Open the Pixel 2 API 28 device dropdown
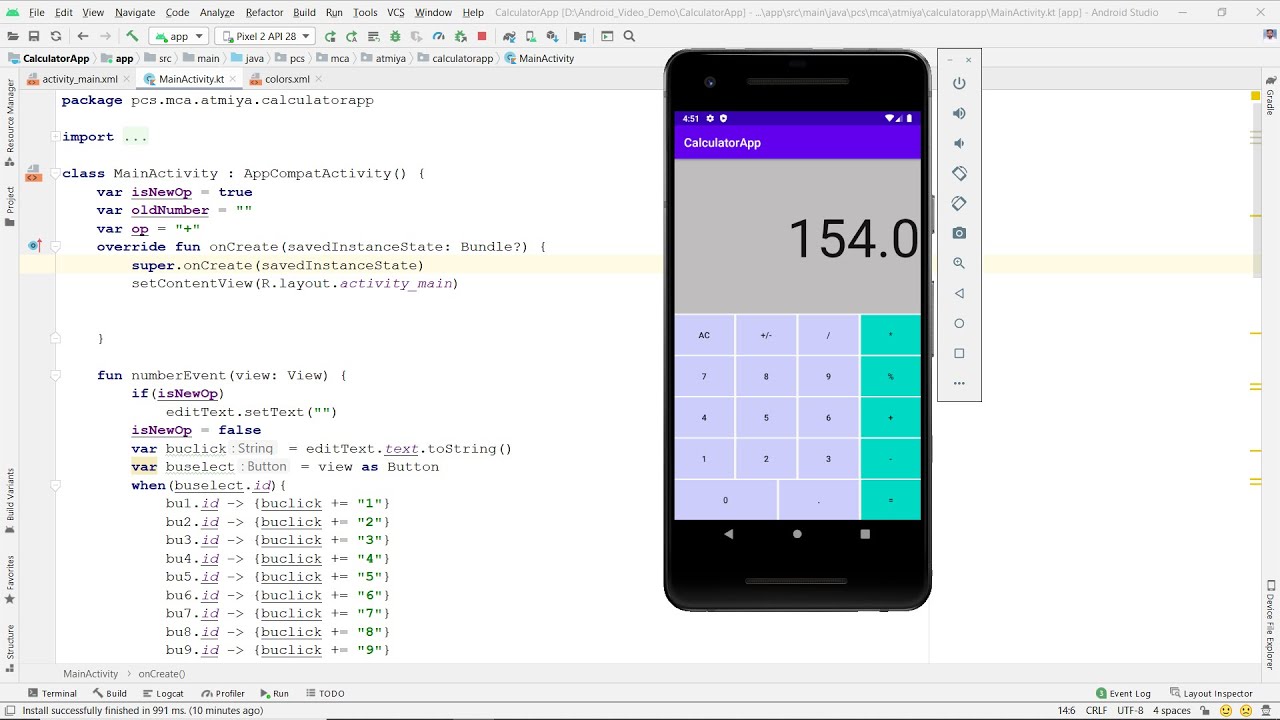This screenshot has height=720, width=1280. 265,36
